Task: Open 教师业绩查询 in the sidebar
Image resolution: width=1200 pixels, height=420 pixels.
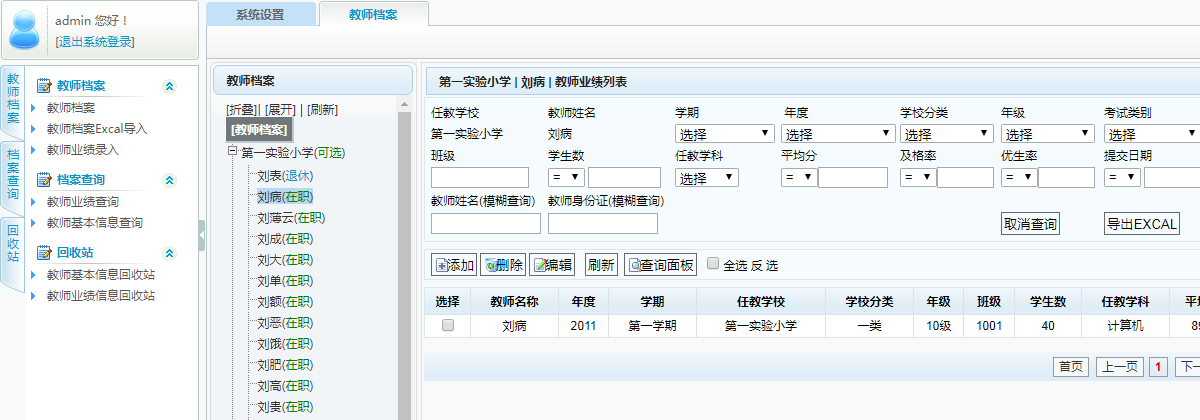Action: (x=83, y=201)
